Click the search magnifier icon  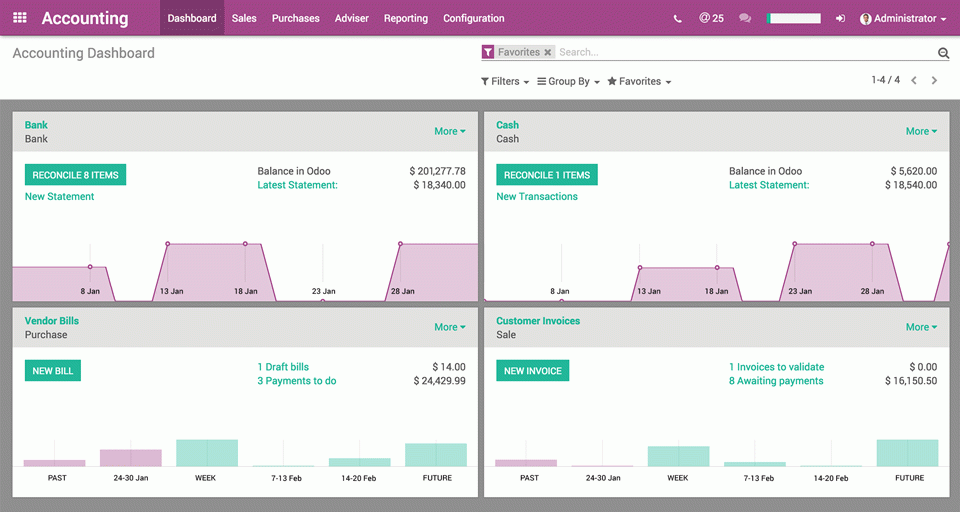pos(943,53)
